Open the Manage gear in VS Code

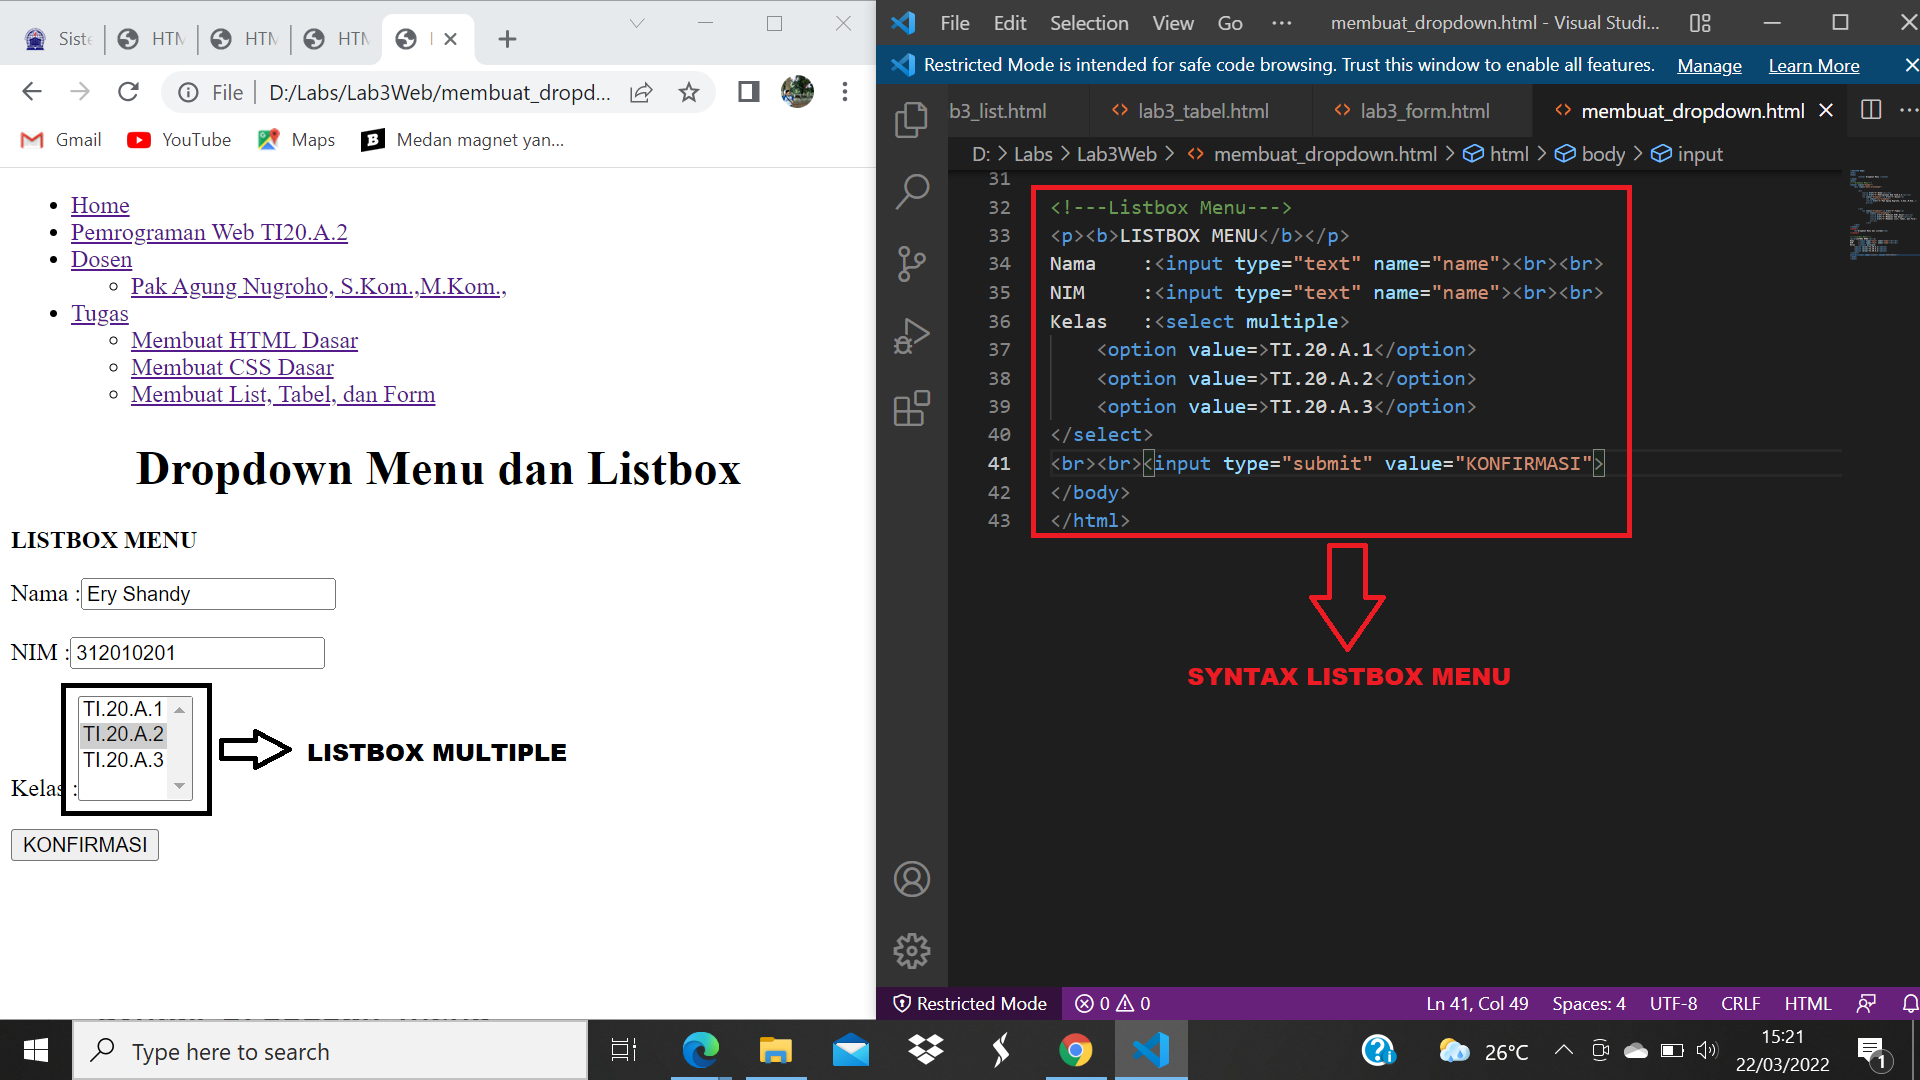tap(911, 950)
